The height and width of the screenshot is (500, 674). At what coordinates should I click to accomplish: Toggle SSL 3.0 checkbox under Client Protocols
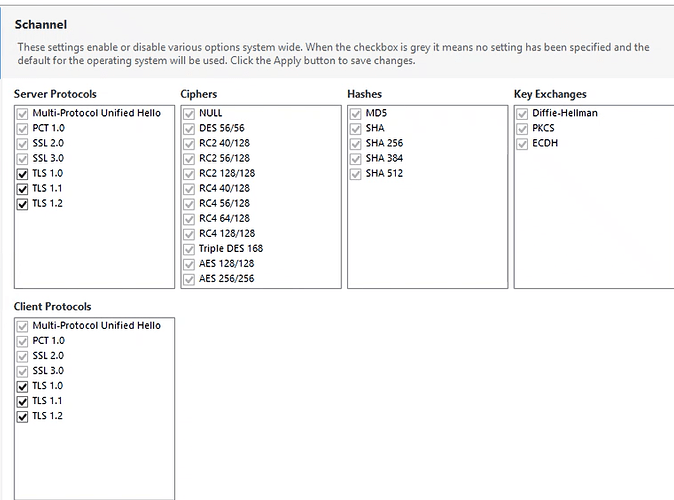[x=23, y=371]
